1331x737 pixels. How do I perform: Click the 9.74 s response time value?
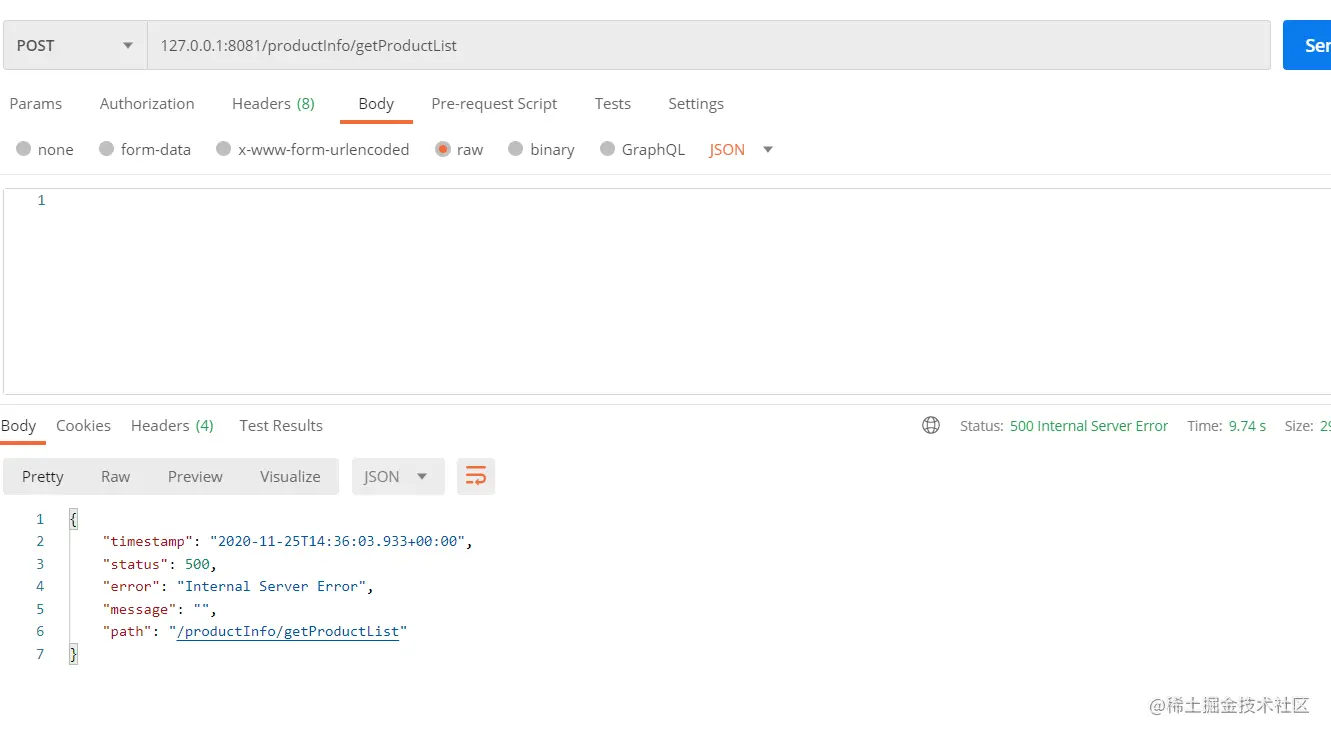1247,425
